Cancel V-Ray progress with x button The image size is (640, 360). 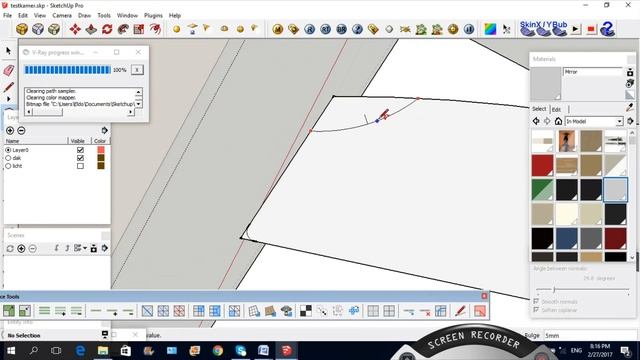[x=137, y=70]
